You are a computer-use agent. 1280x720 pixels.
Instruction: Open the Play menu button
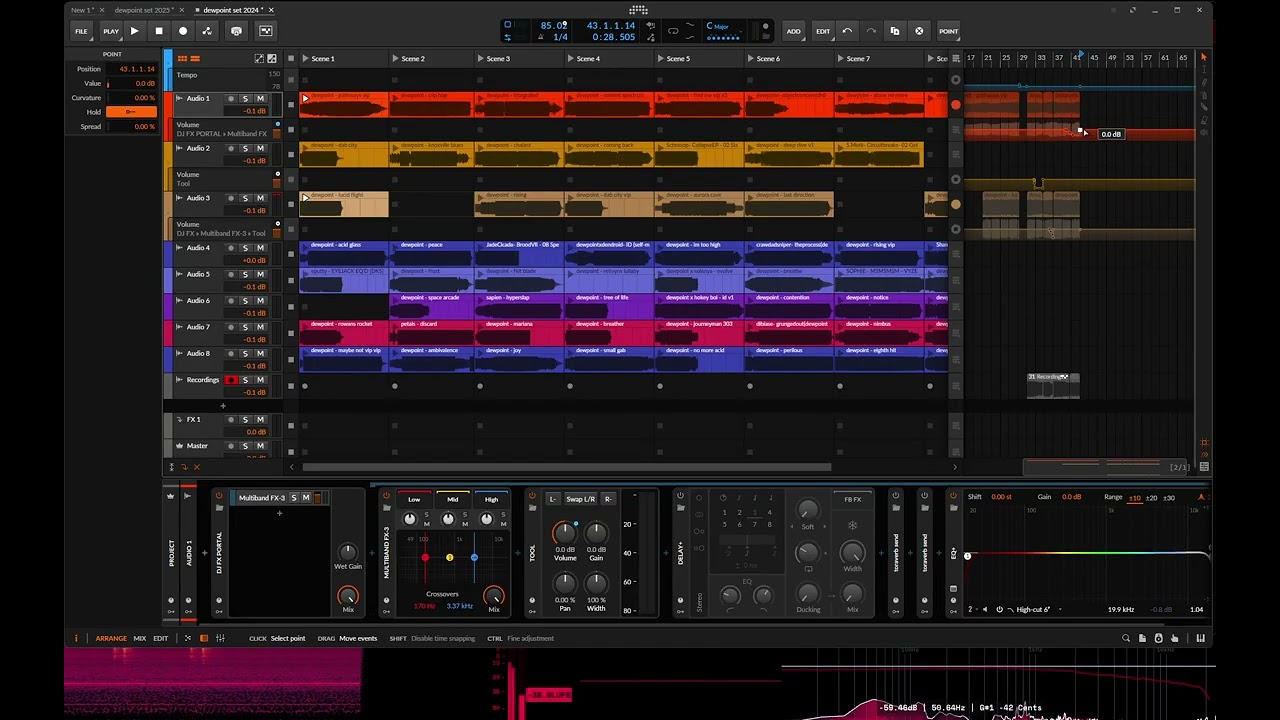point(111,31)
